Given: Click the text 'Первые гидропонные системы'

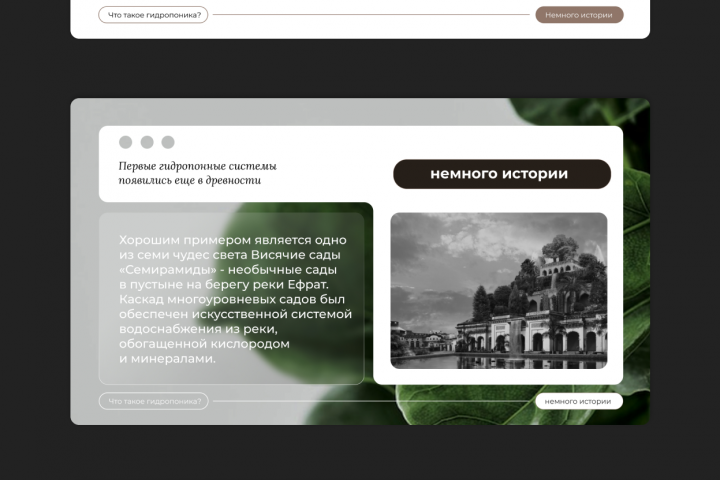Looking at the screenshot, I should [197, 166].
